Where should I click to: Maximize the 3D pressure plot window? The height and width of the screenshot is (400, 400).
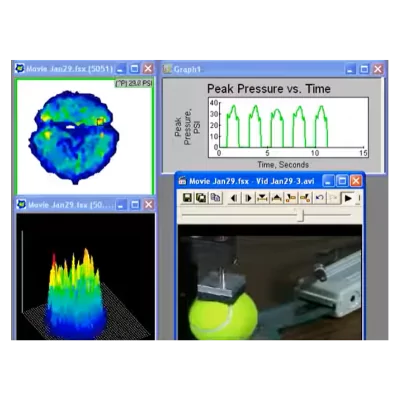[135, 204]
